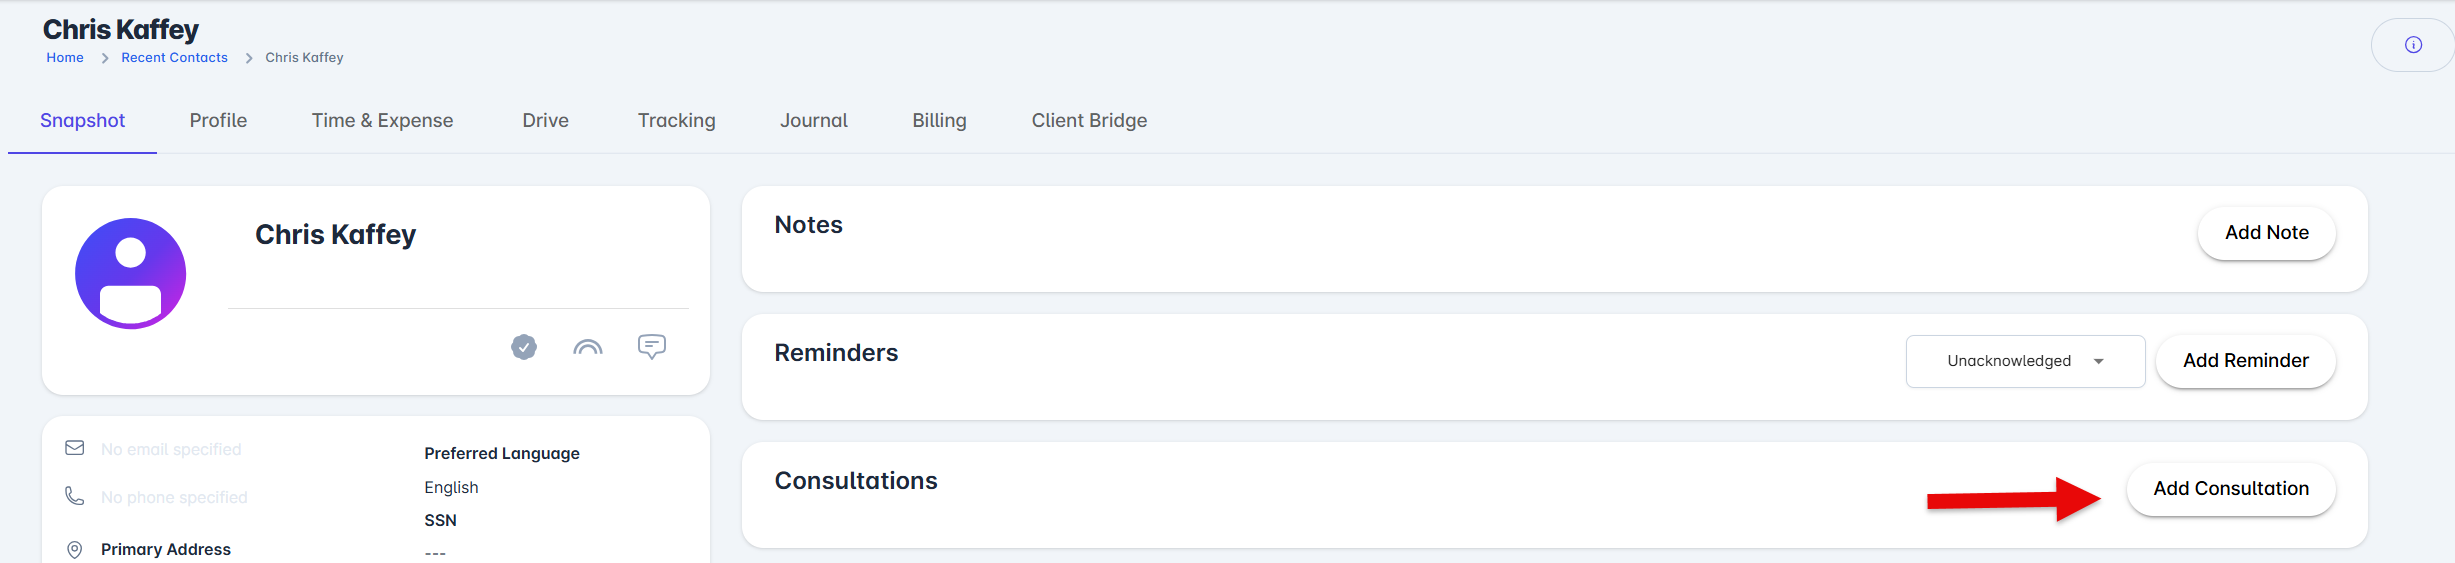Click the email envelope icon
Viewport: 2455px width, 563px height.
tap(75, 448)
